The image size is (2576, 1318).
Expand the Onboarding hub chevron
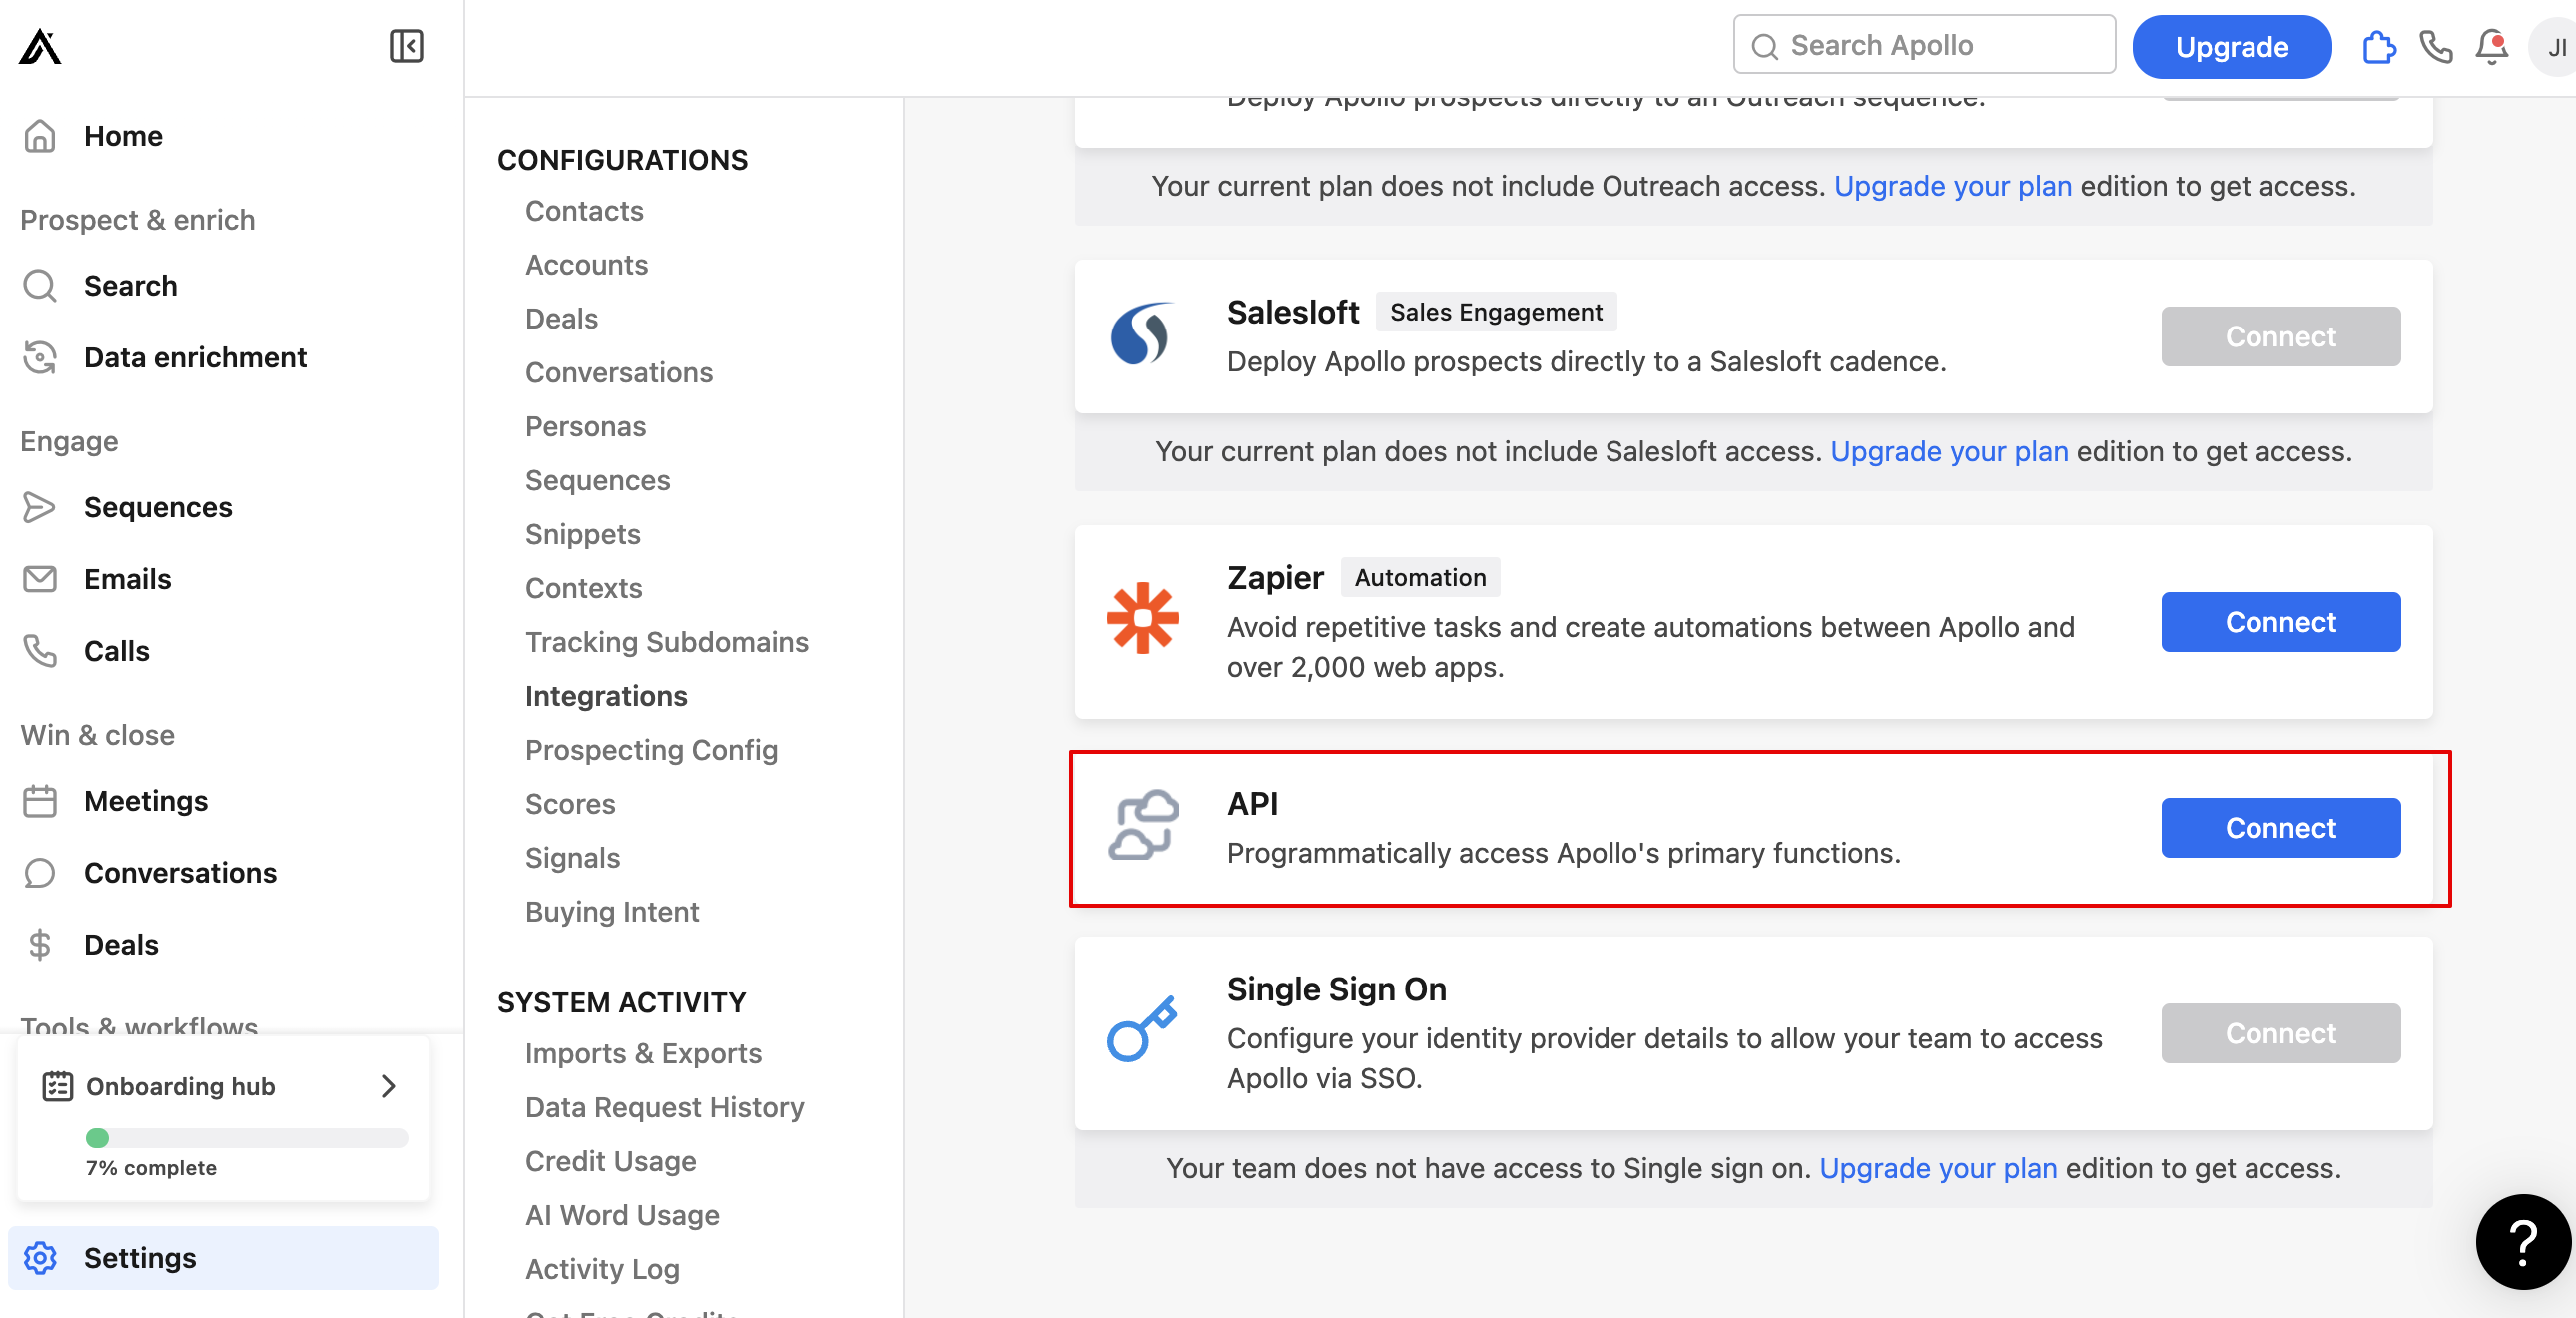[x=389, y=1086]
